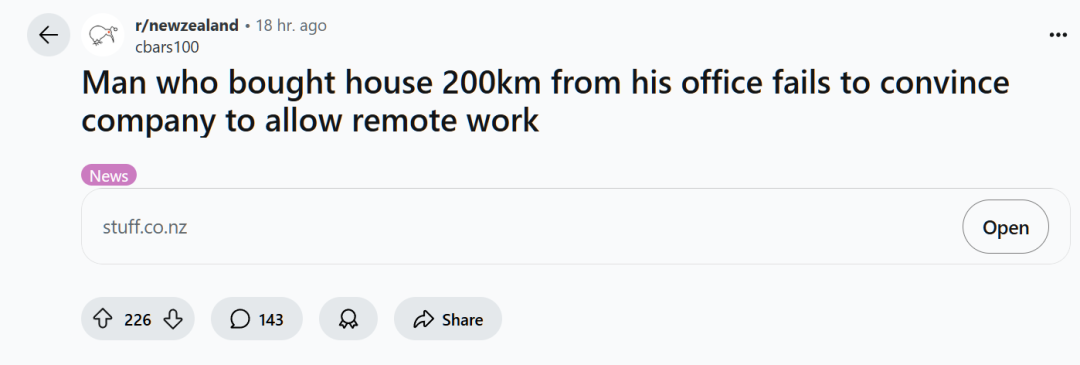The image size is (1080, 365).
Task: Click the Open button for the article
Action: pos(1006,227)
